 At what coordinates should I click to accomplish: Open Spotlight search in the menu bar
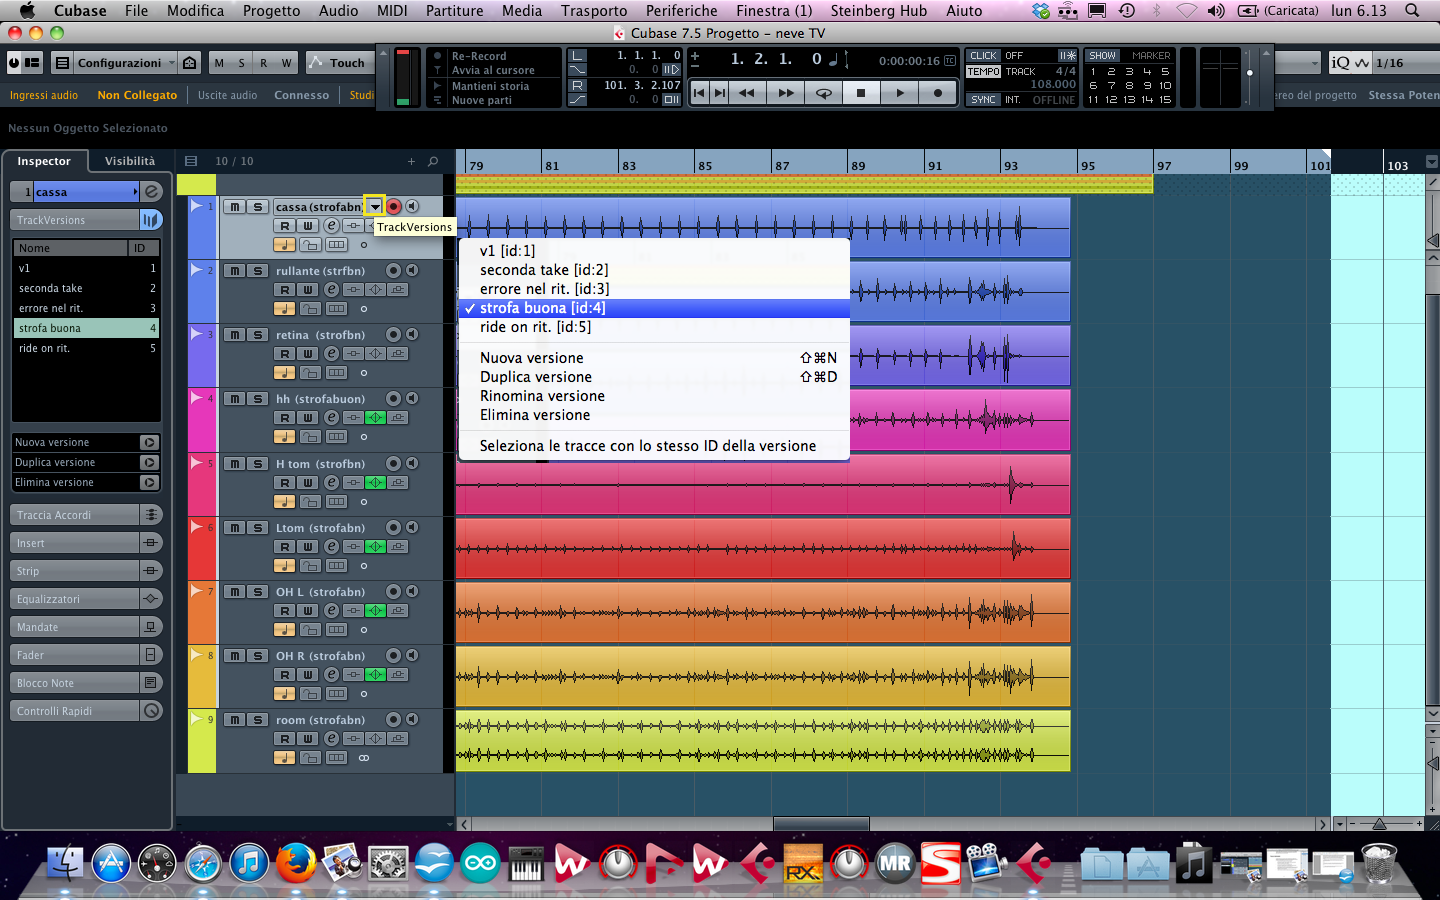coord(1412,11)
